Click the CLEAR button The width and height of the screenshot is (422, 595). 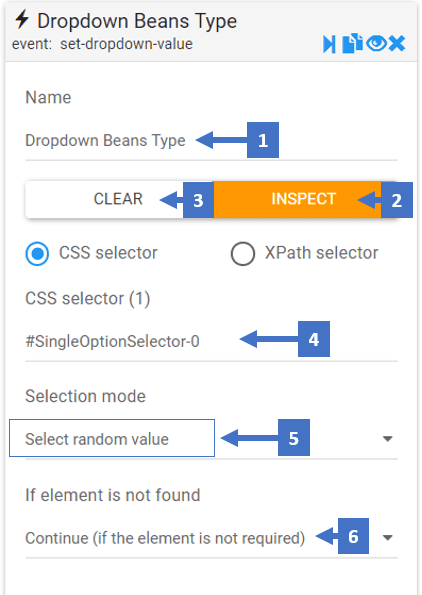(119, 199)
